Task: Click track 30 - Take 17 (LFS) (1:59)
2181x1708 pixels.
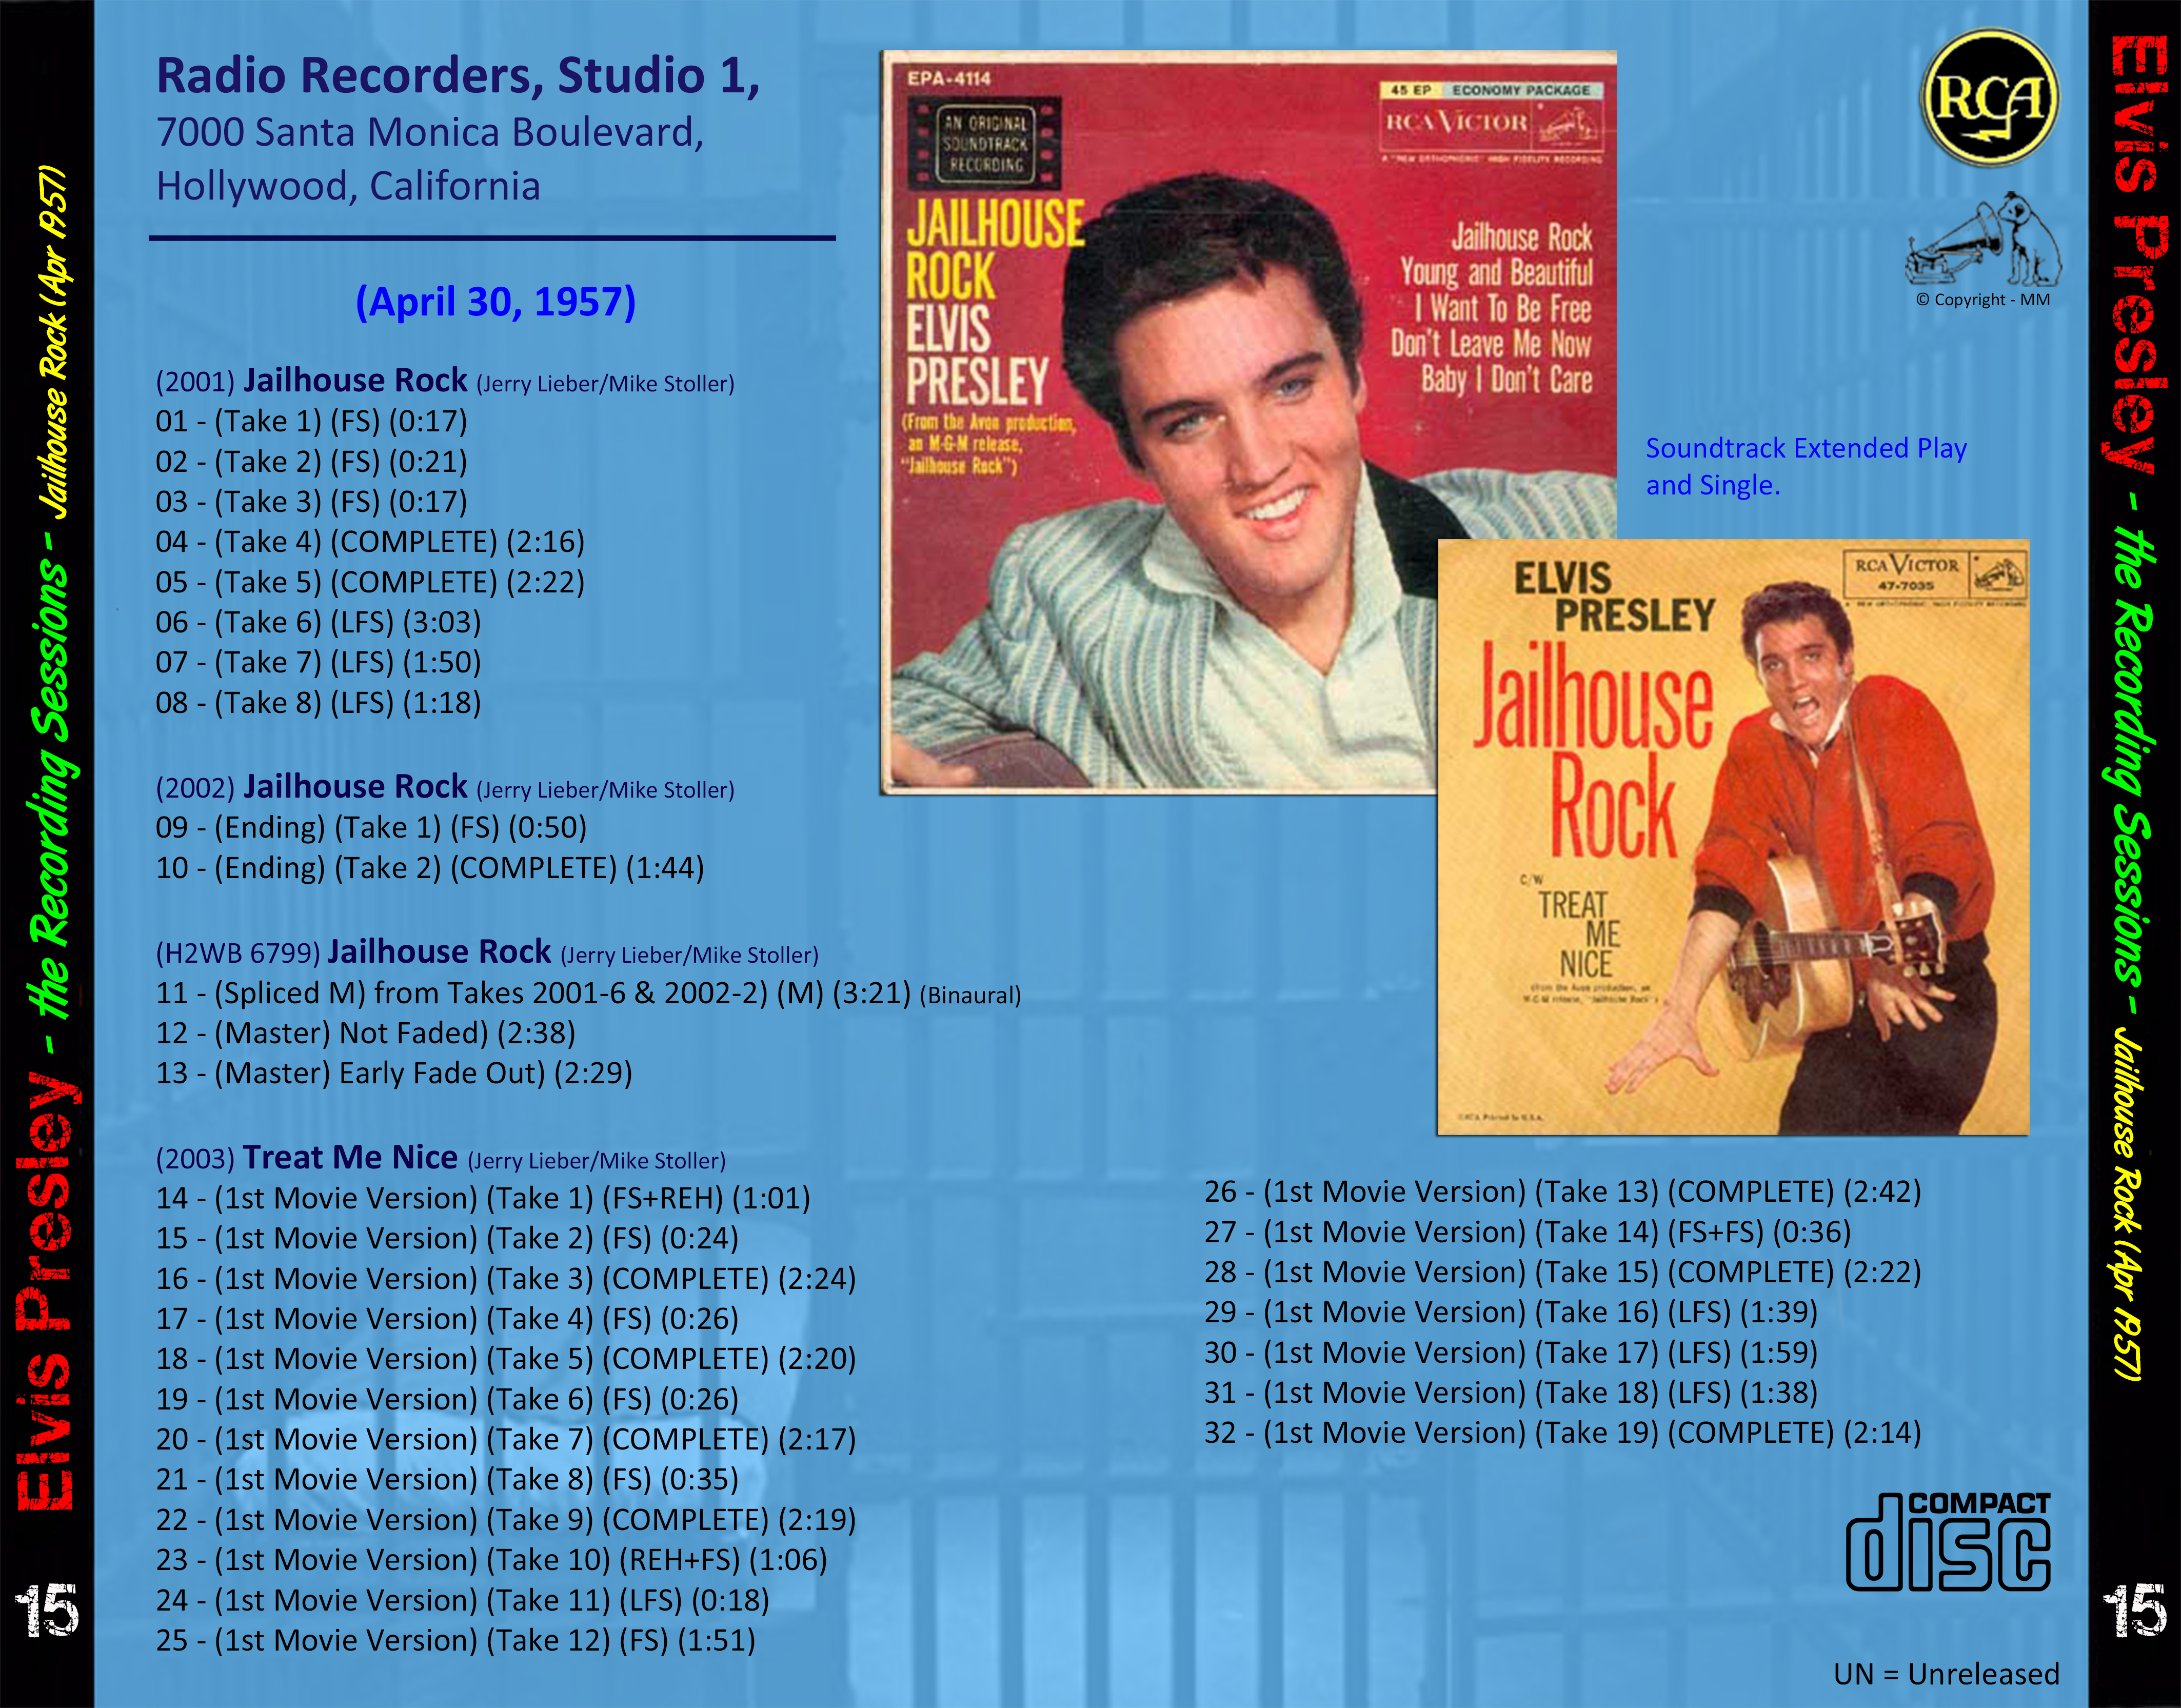Action: coord(1510,1353)
